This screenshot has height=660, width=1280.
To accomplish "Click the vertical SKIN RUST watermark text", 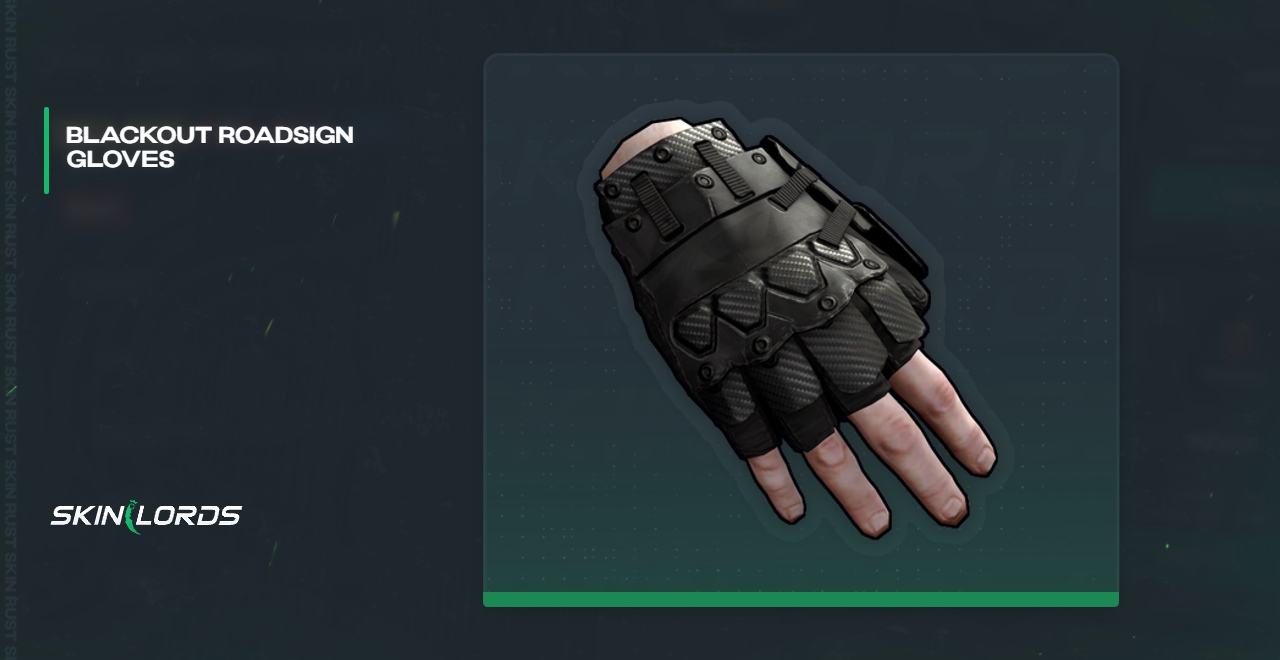I will click(10, 330).
